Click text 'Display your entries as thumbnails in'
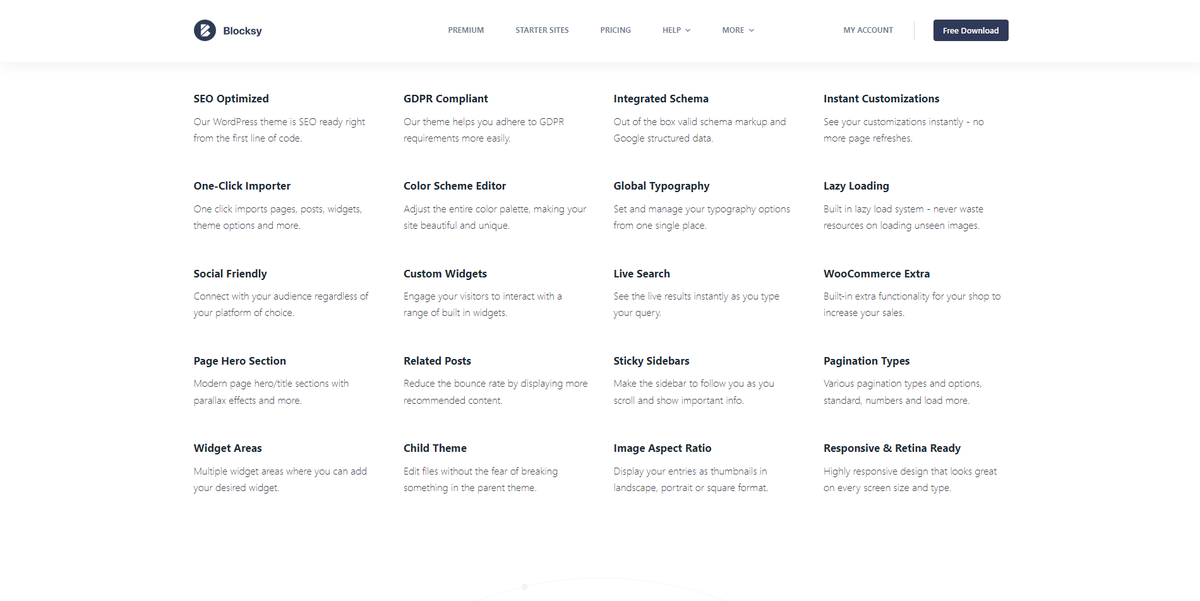 (x=690, y=471)
